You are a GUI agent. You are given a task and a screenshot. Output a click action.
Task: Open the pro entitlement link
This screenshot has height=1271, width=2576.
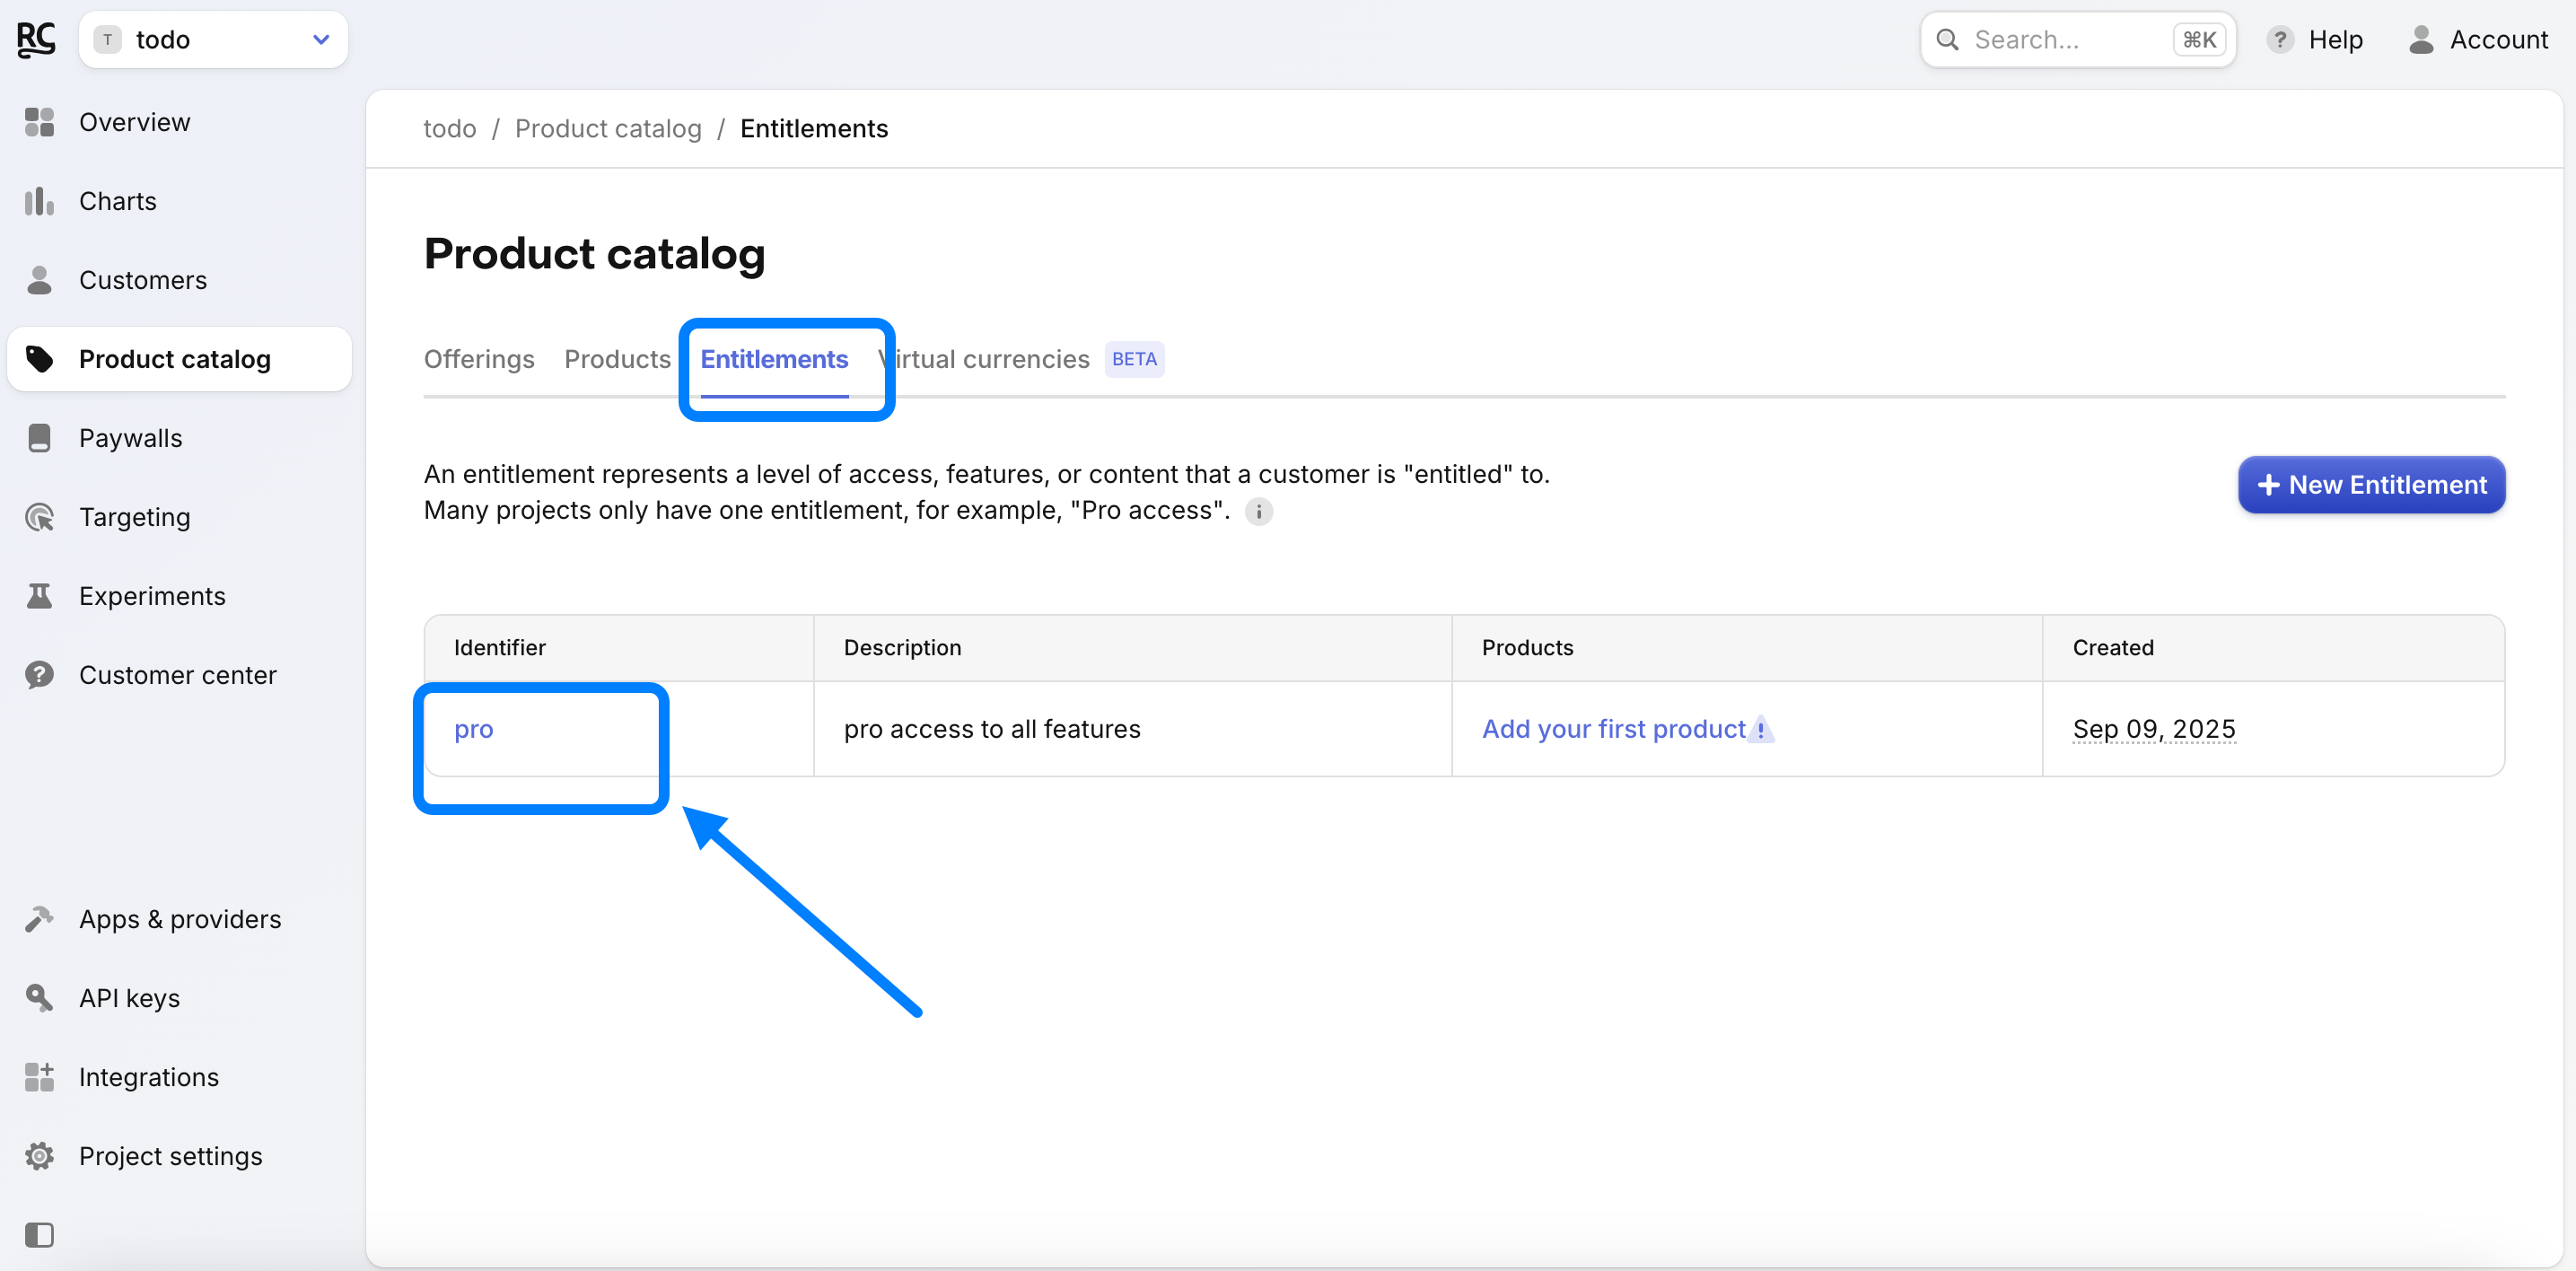click(x=473, y=729)
